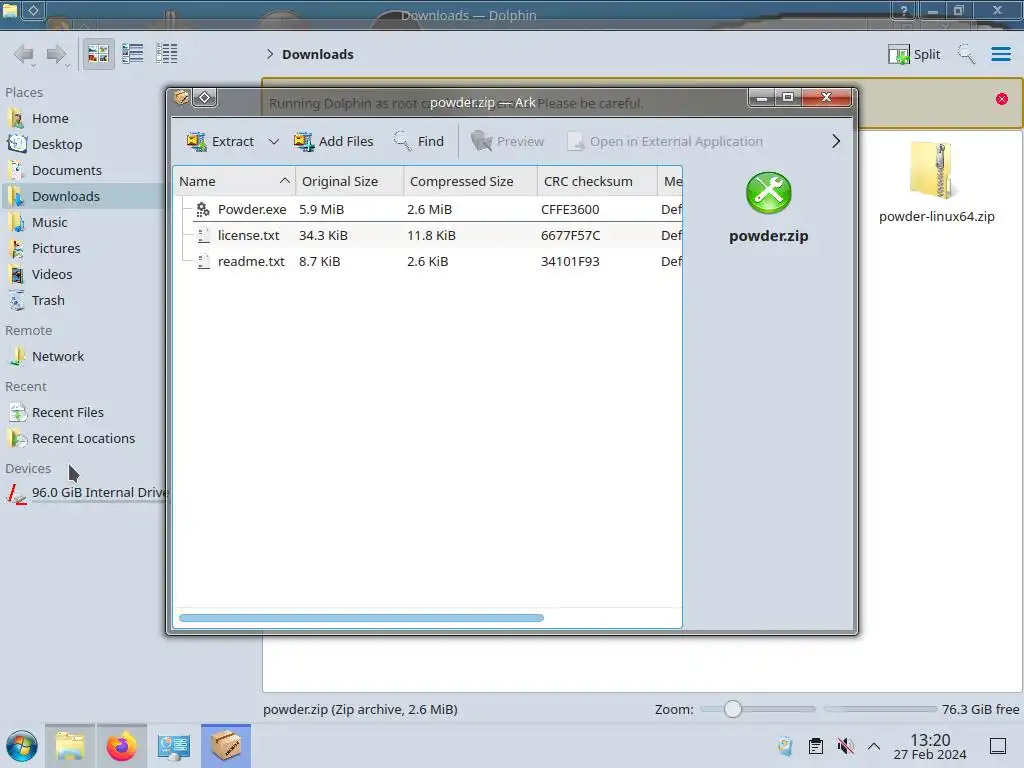Adjust the Dolphin Zoom slider
1024x768 pixels.
click(x=757, y=709)
